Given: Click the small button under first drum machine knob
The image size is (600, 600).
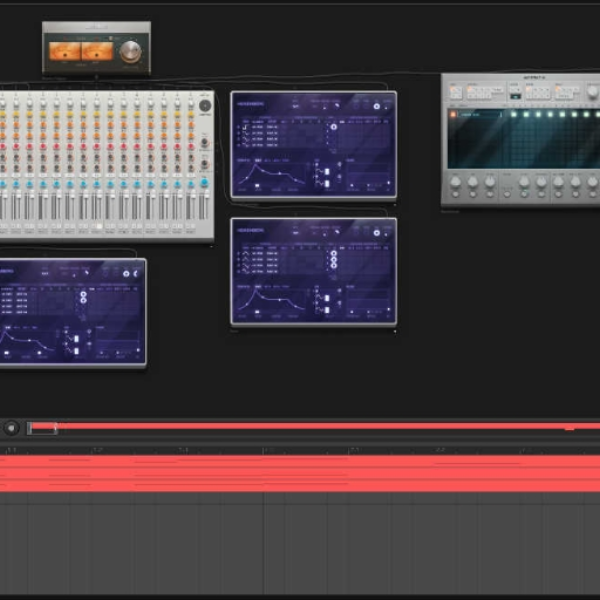Looking at the screenshot, I should click(455, 195).
